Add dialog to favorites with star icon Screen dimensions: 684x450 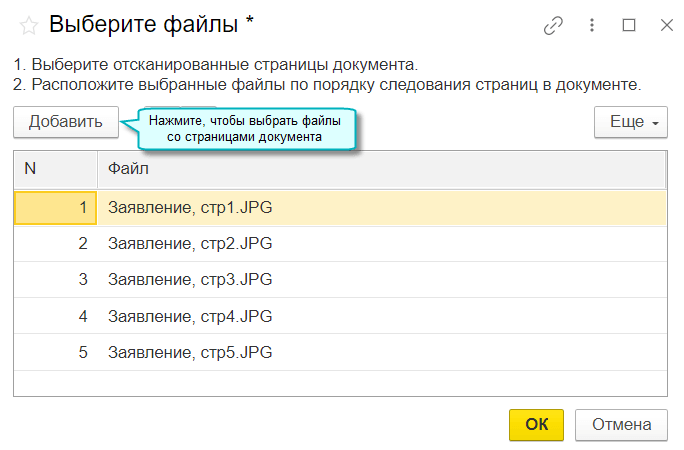pos(29,26)
